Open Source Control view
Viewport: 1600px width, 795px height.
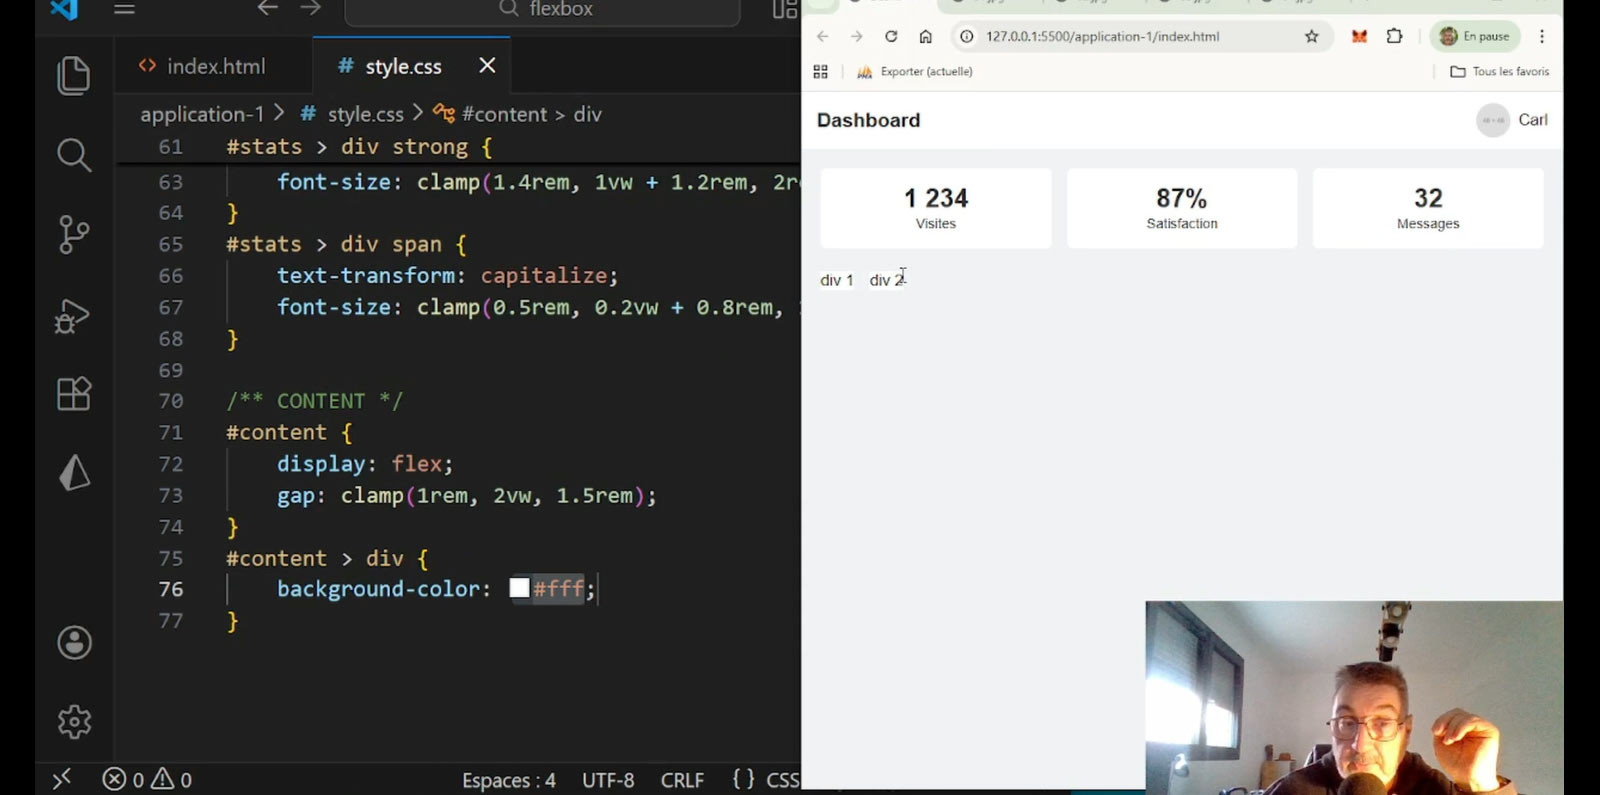(x=73, y=235)
